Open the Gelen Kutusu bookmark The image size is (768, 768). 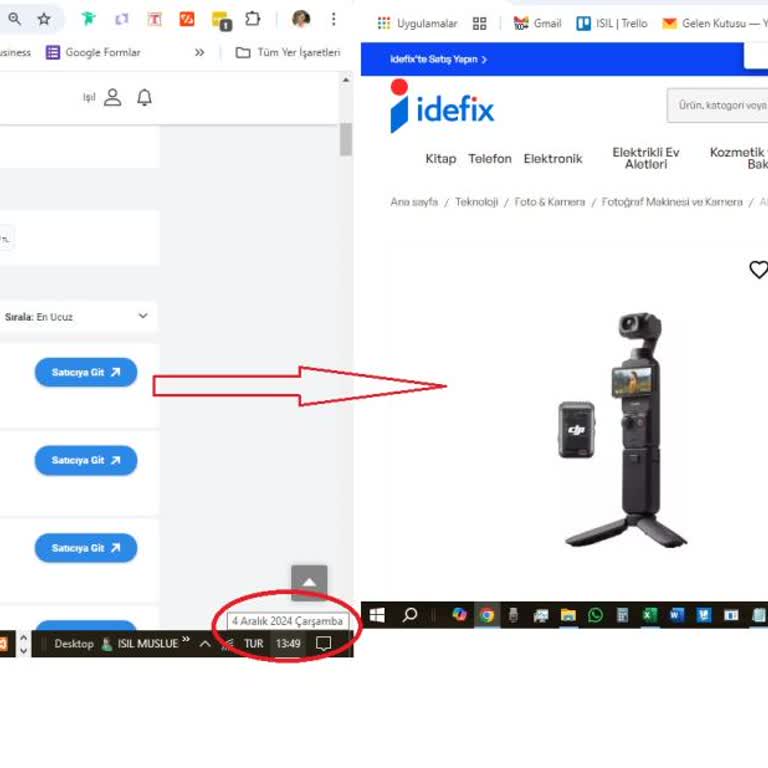tap(714, 23)
